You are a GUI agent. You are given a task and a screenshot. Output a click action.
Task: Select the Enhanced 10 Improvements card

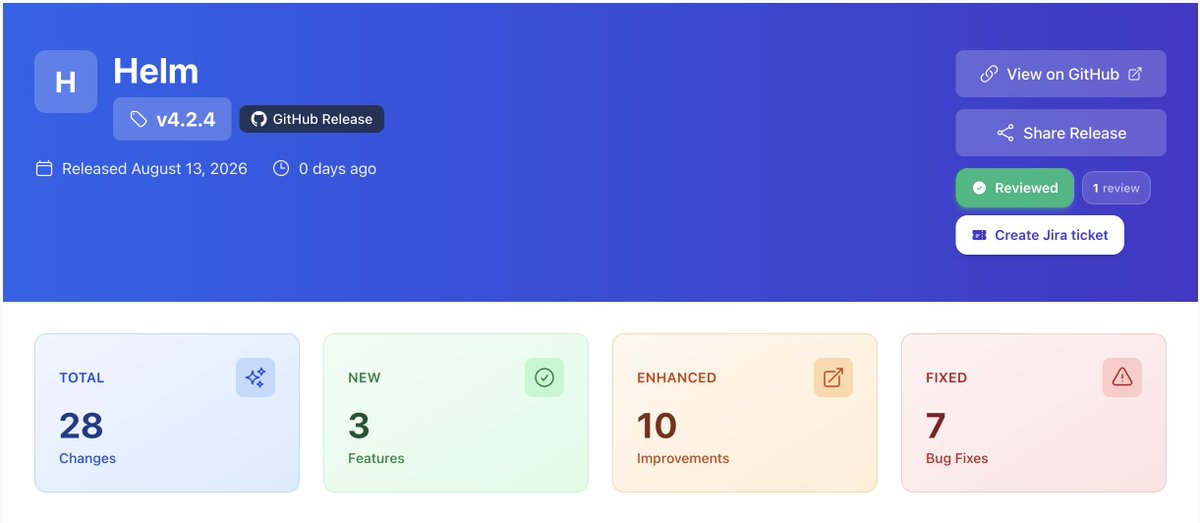click(x=745, y=413)
